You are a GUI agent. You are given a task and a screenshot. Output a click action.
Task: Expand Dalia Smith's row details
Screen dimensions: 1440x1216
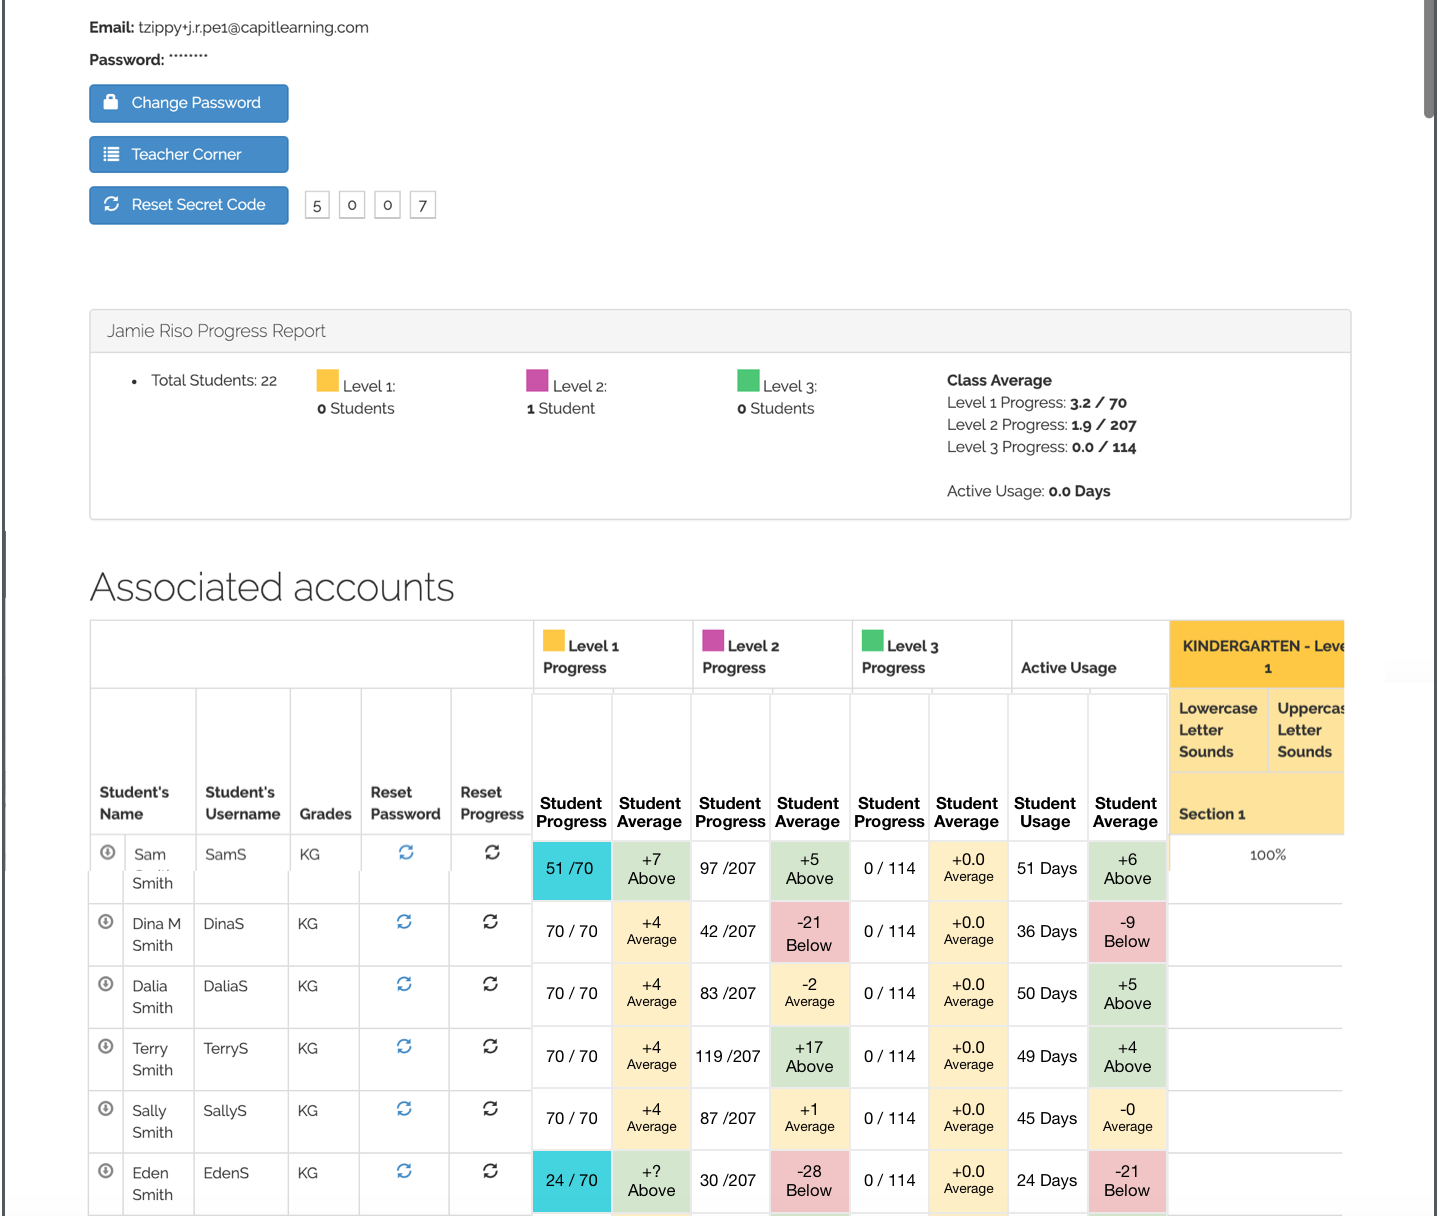coord(106,984)
